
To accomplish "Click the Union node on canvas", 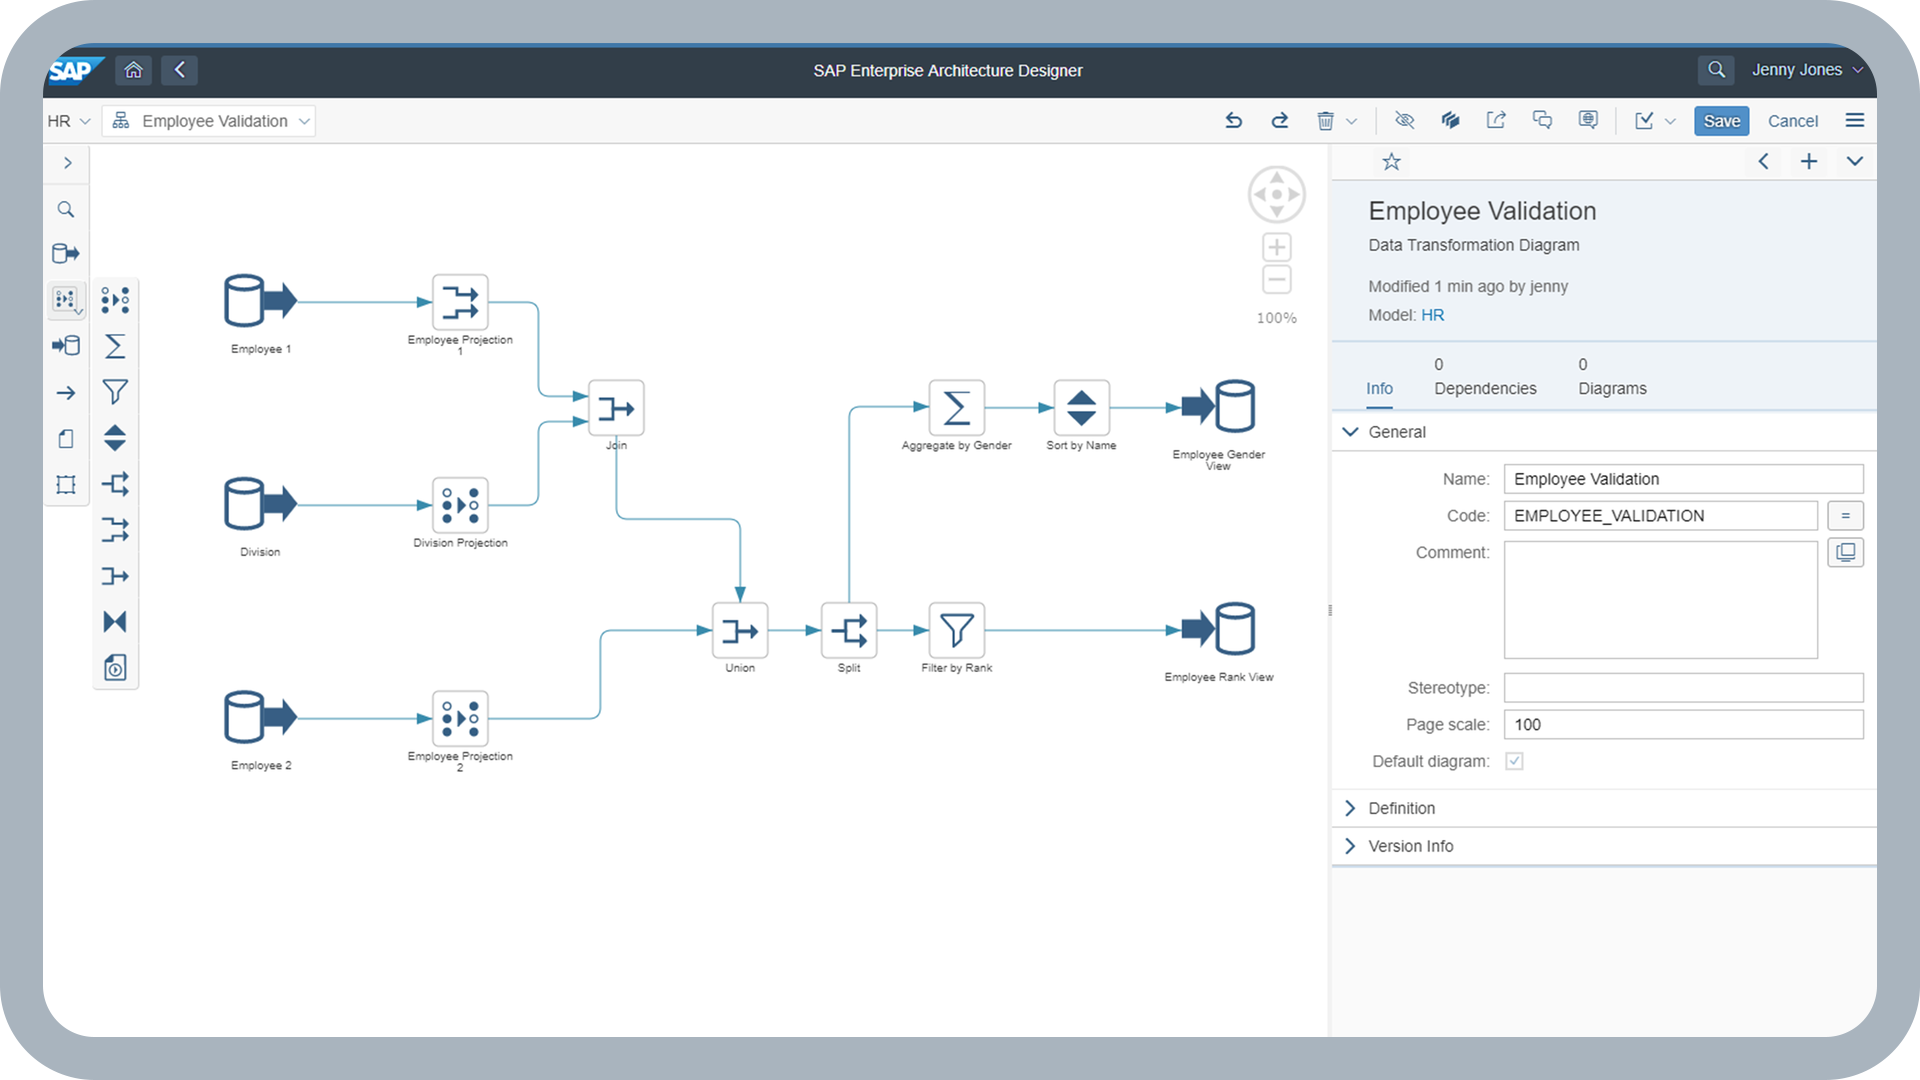I will click(740, 631).
